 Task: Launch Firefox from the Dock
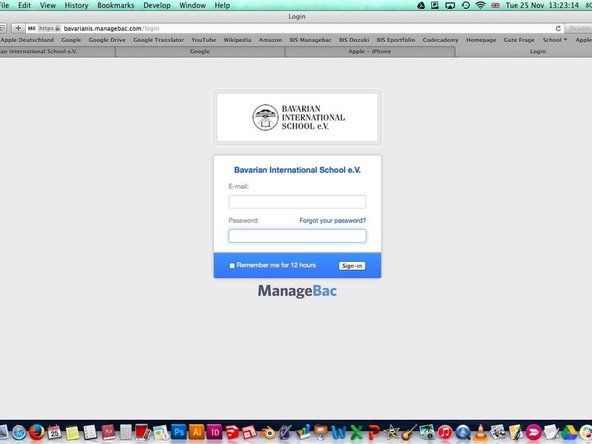[x=37, y=432]
